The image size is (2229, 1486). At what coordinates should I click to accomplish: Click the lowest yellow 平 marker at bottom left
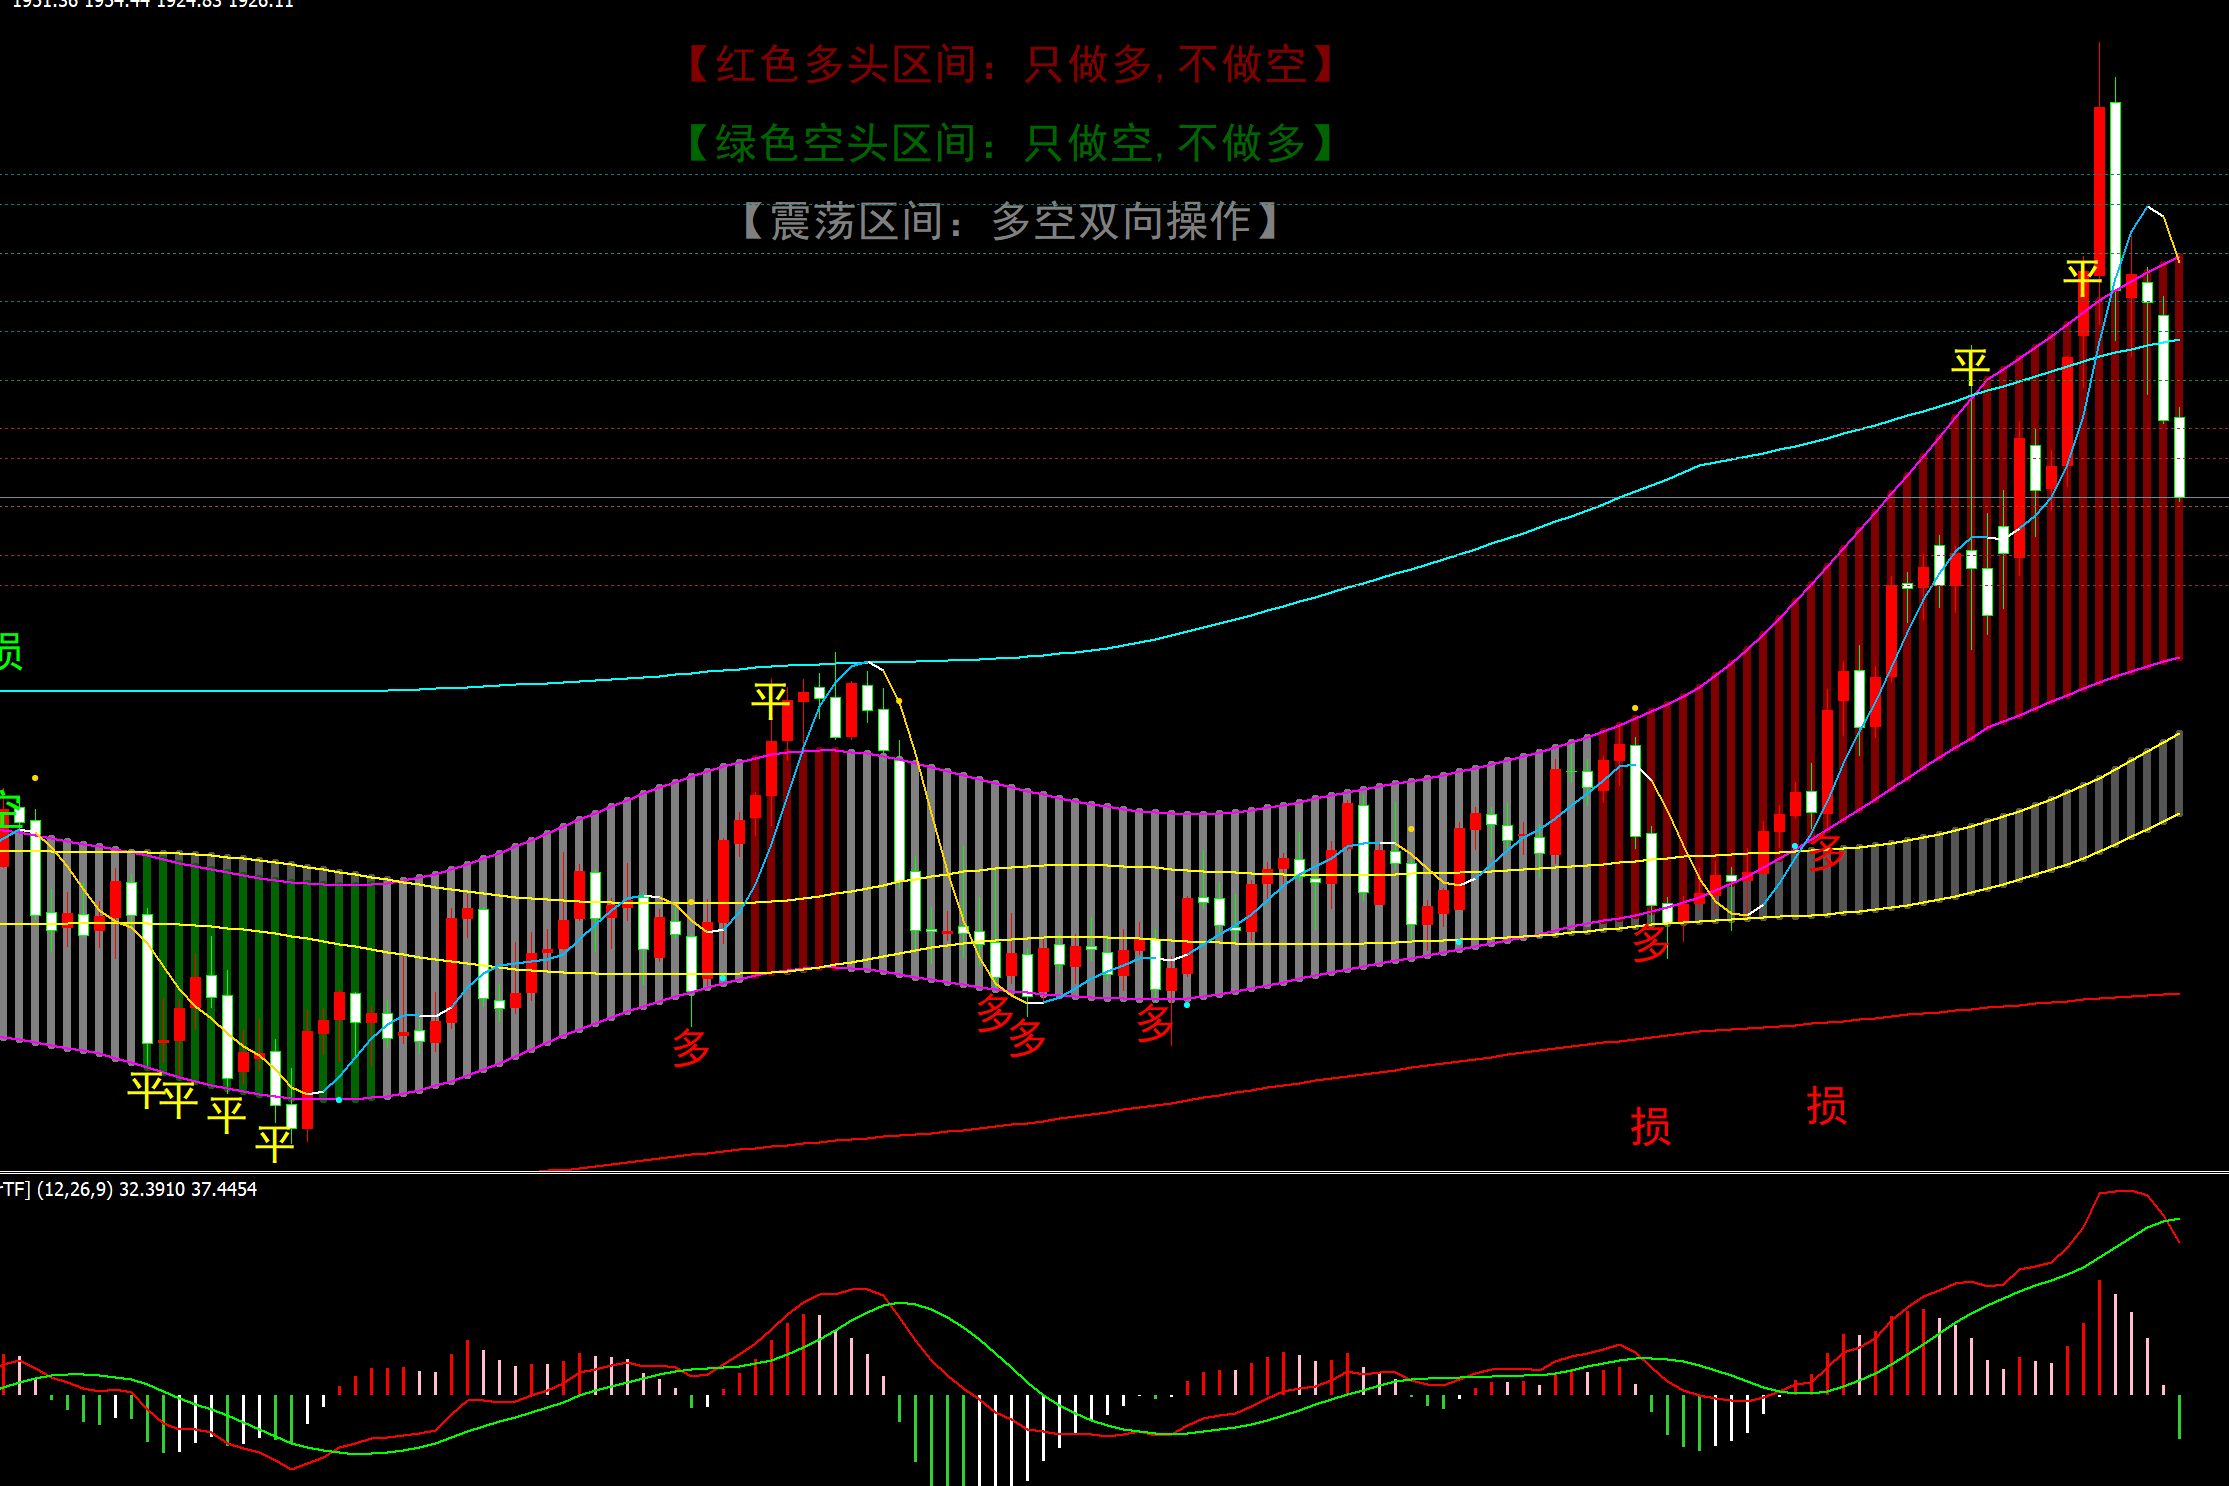coord(274,1143)
